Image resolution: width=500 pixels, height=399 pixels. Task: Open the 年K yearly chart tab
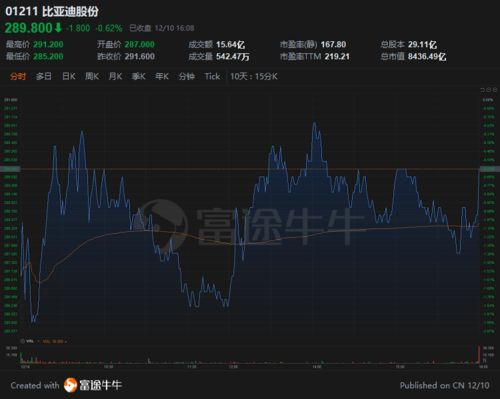click(x=162, y=76)
